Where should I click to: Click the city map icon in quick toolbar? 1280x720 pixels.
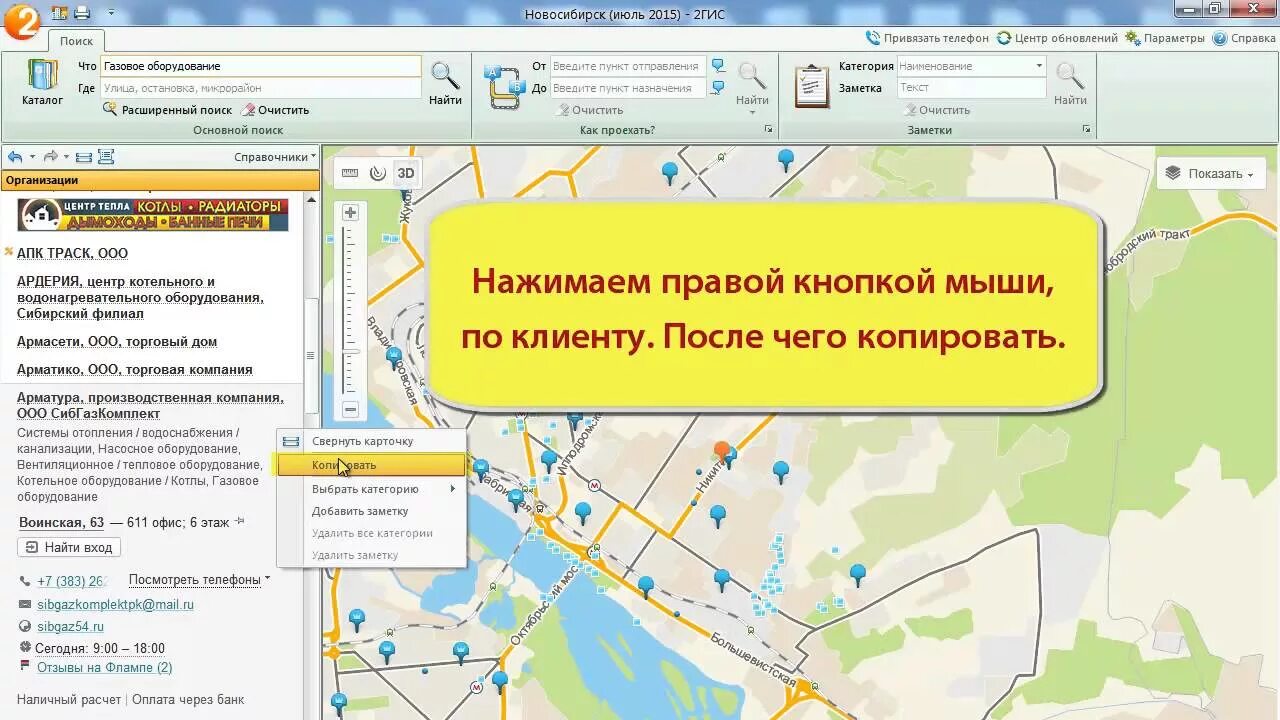click(x=59, y=13)
